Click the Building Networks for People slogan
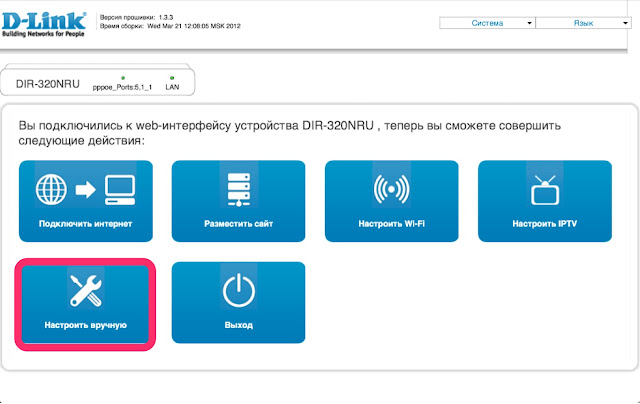This screenshot has height=404, width=640. point(43,34)
